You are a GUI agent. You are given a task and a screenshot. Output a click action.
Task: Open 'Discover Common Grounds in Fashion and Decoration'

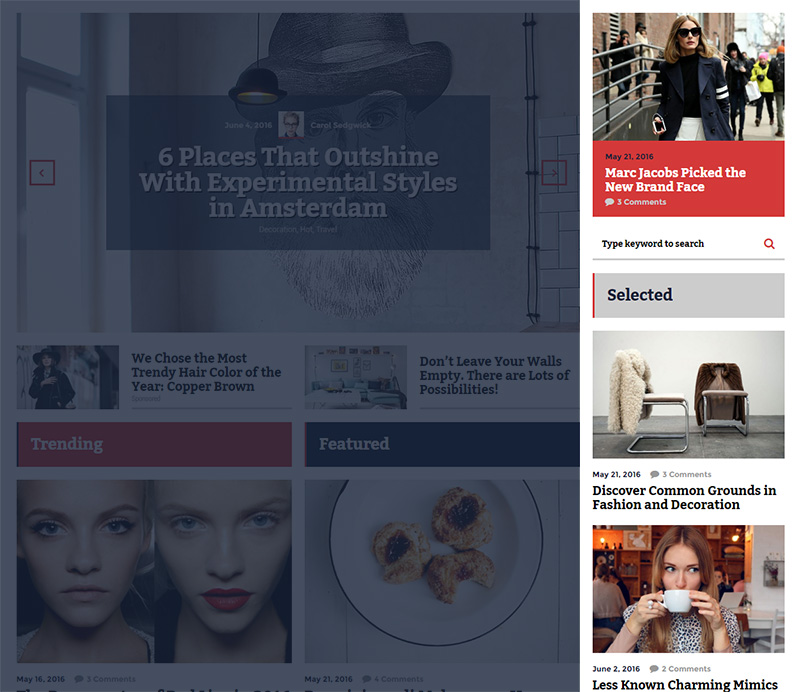tap(684, 498)
